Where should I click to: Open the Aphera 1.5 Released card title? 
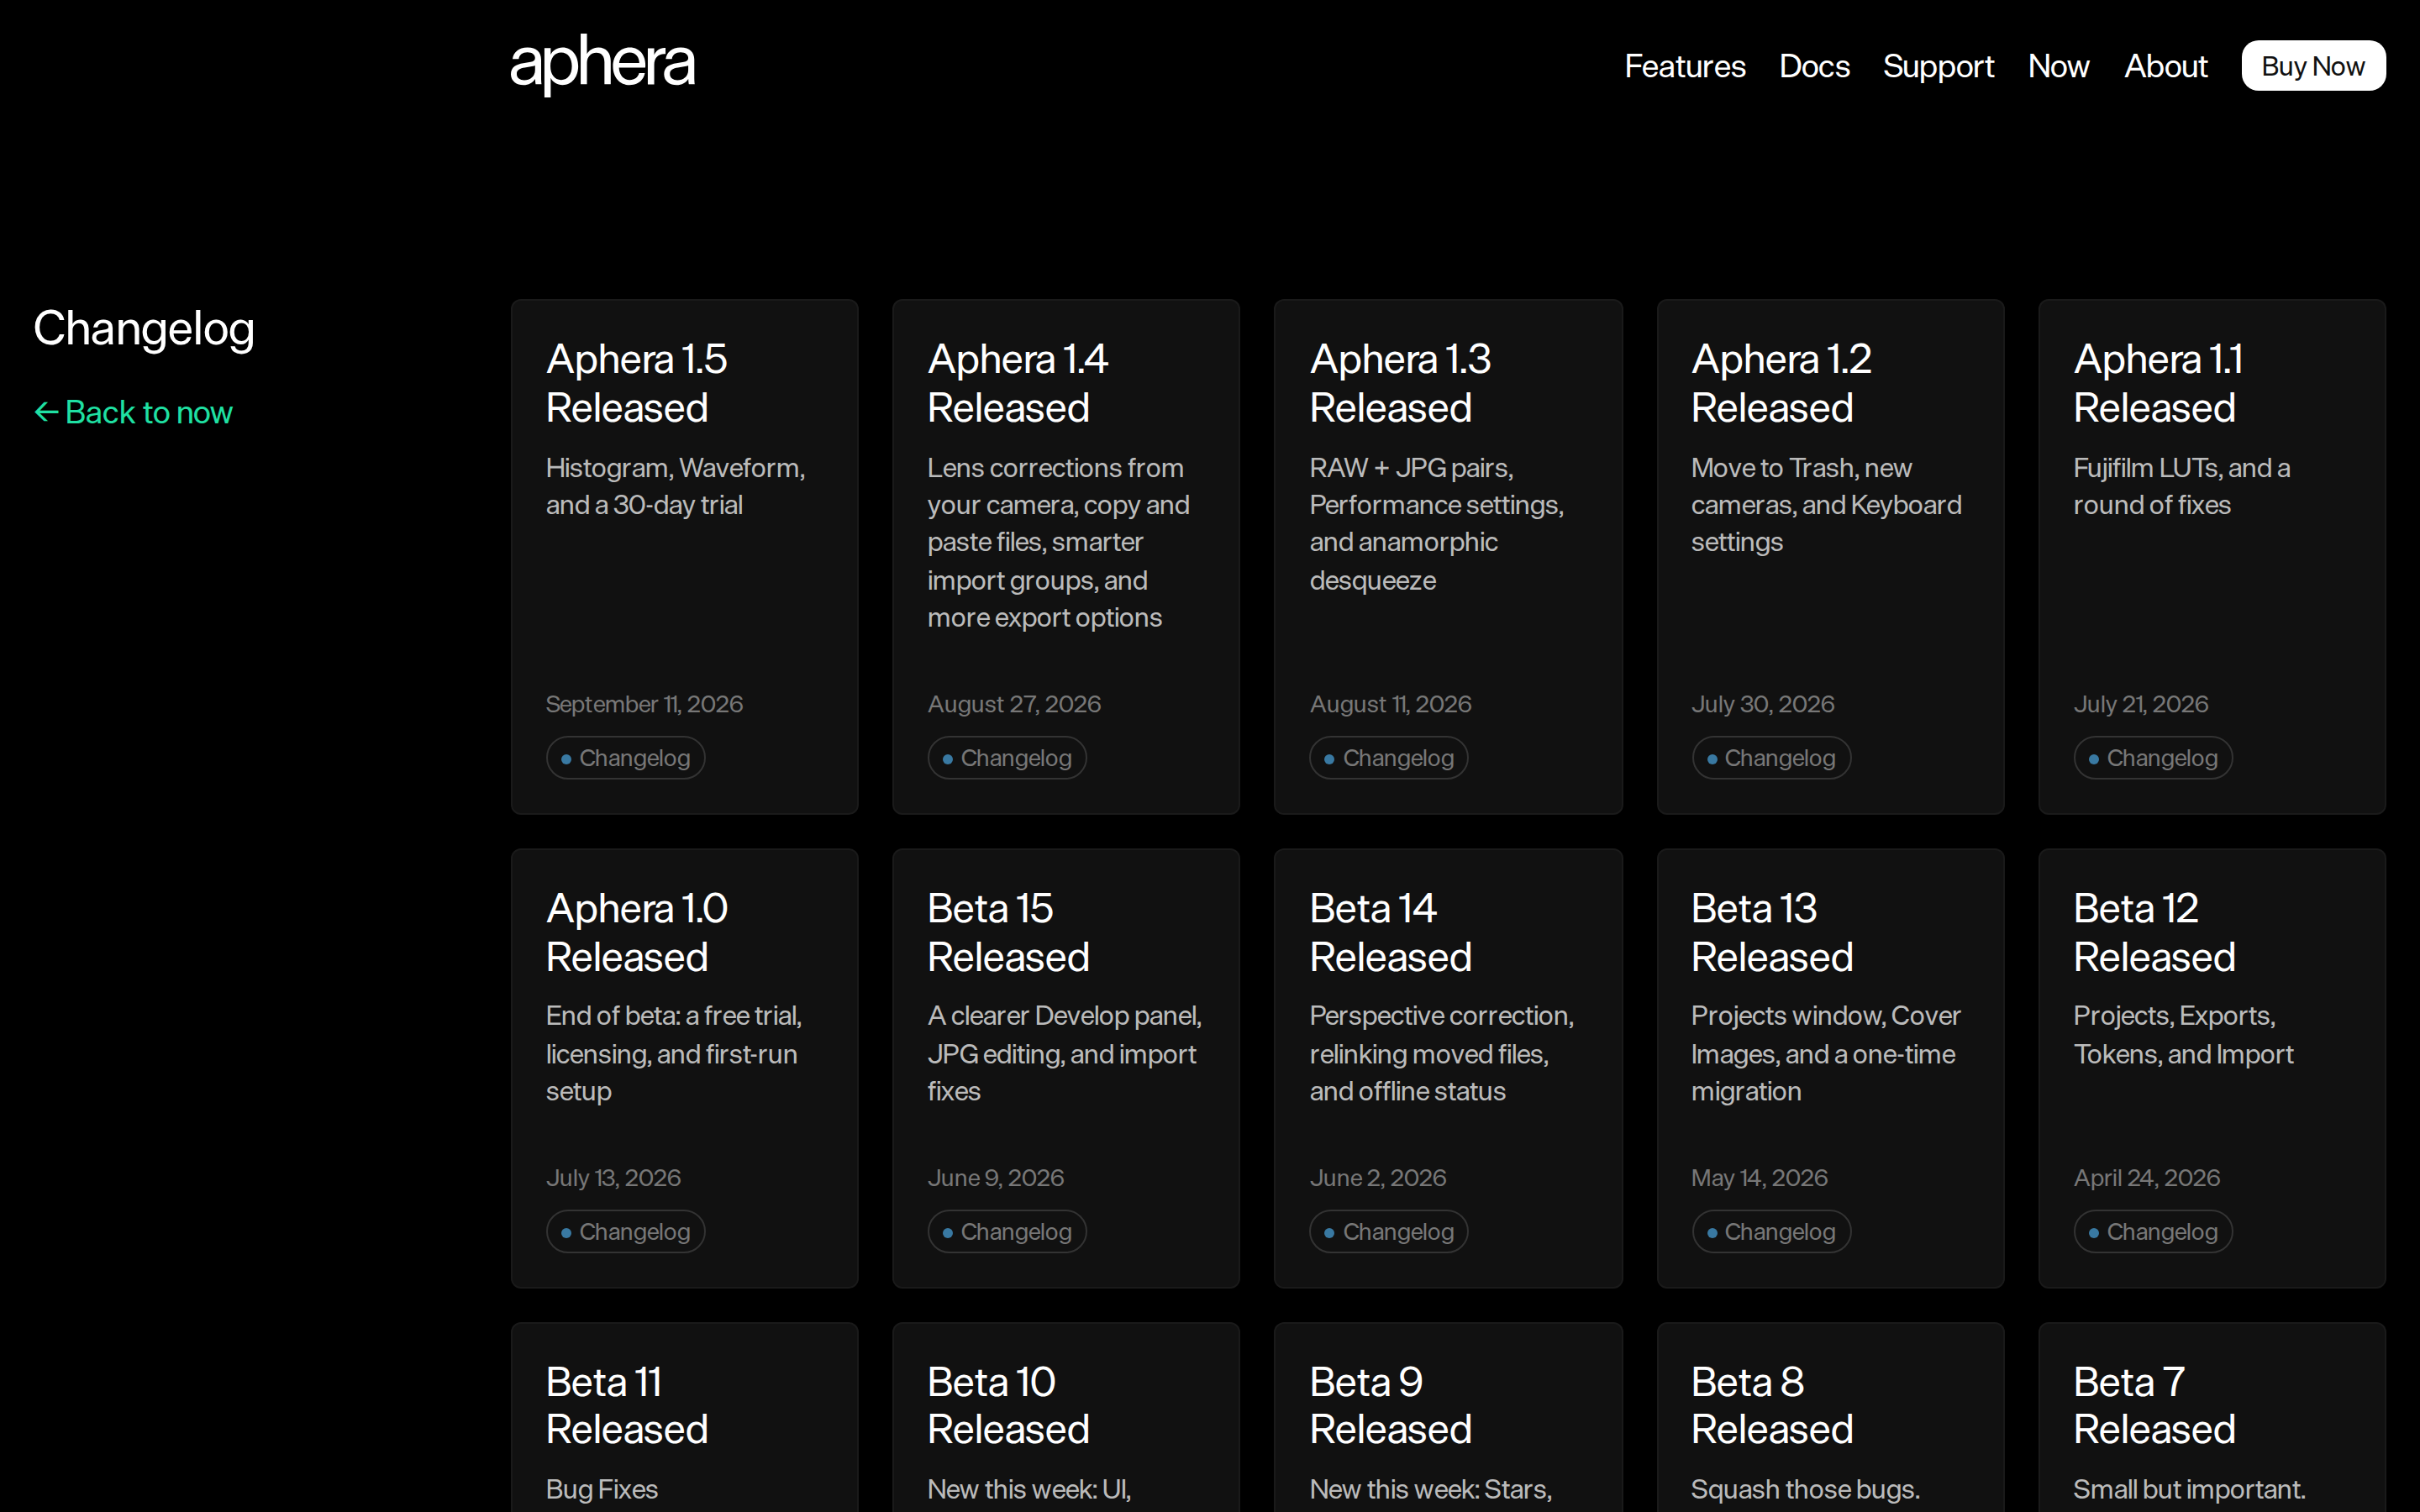click(x=637, y=383)
